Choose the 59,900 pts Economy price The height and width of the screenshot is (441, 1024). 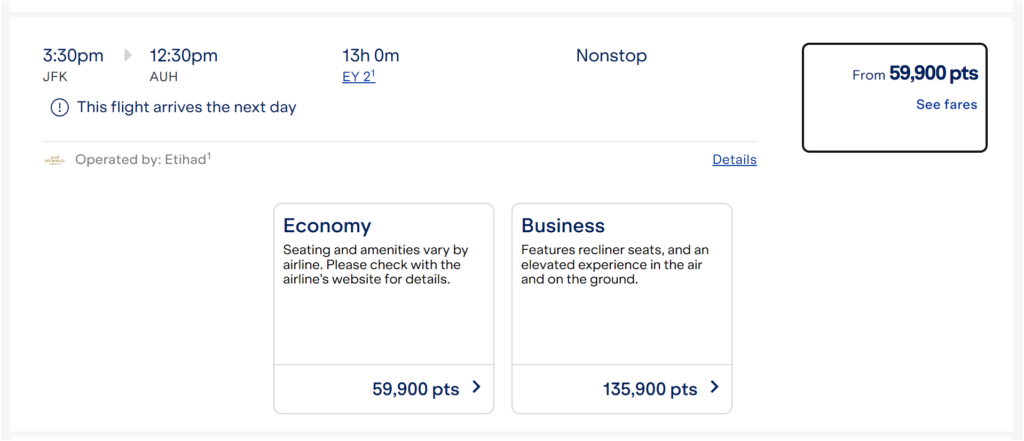pos(415,389)
